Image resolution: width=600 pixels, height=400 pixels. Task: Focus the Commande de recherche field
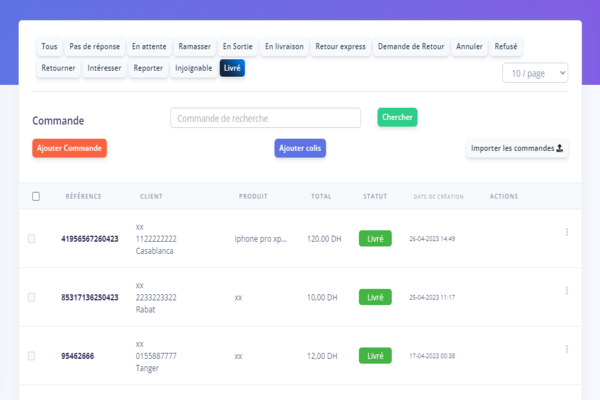click(265, 118)
